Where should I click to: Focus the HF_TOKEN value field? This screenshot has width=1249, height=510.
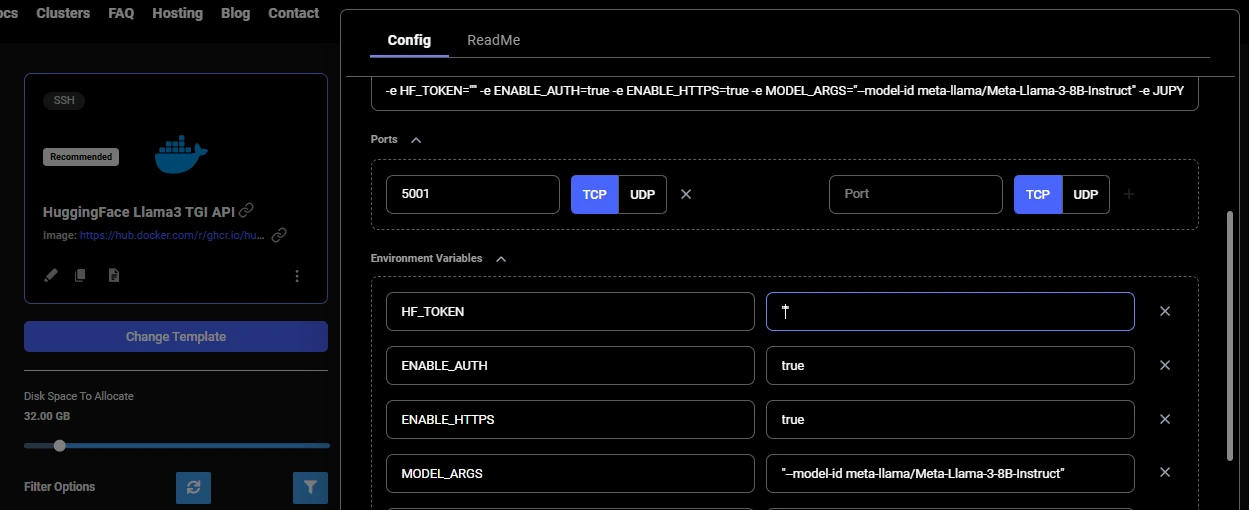[950, 311]
